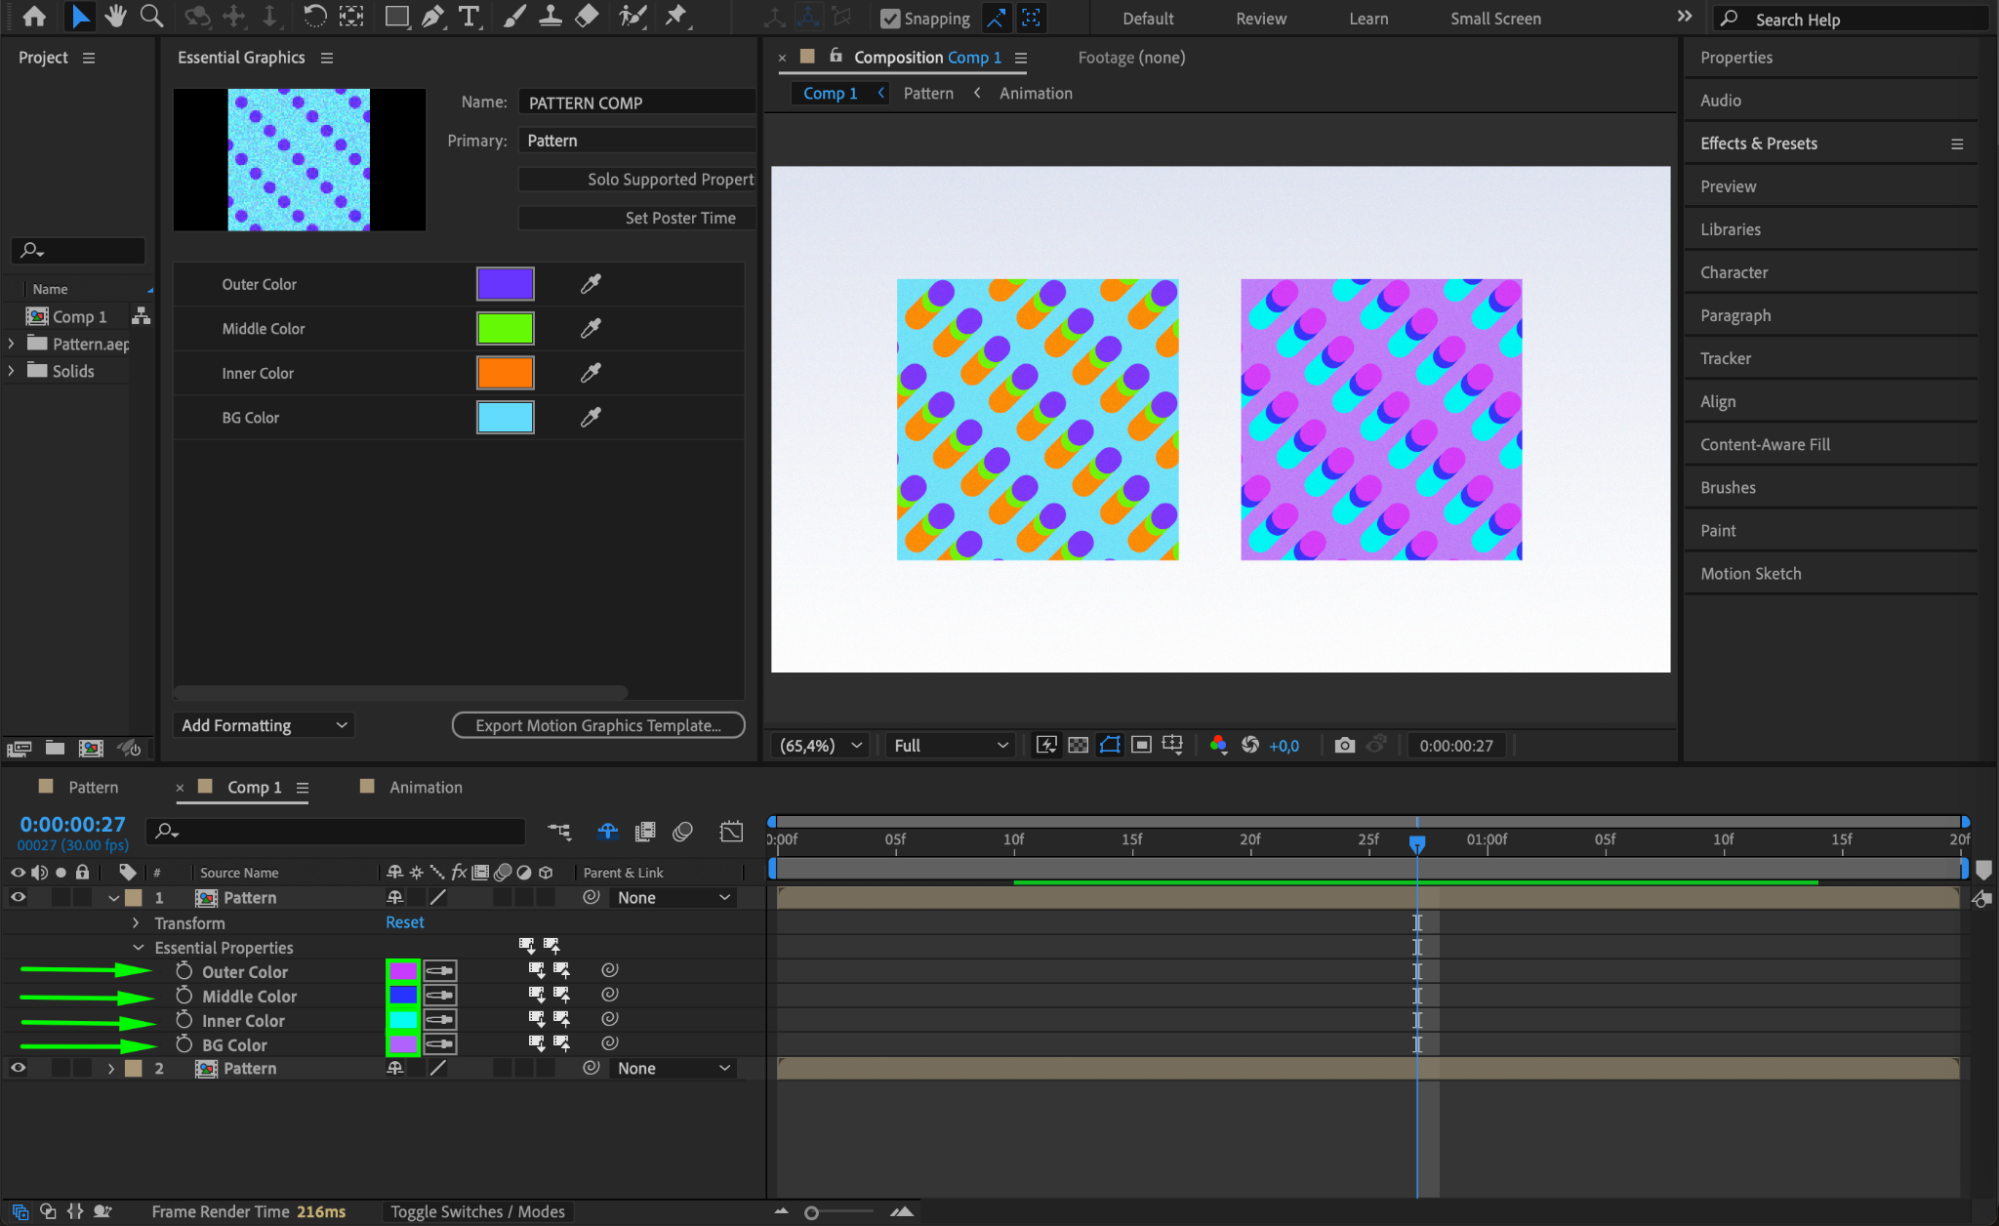This screenshot has width=1999, height=1226.
Task: Click Export Motion Graphics Template button
Action: pyautogui.click(x=598, y=725)
